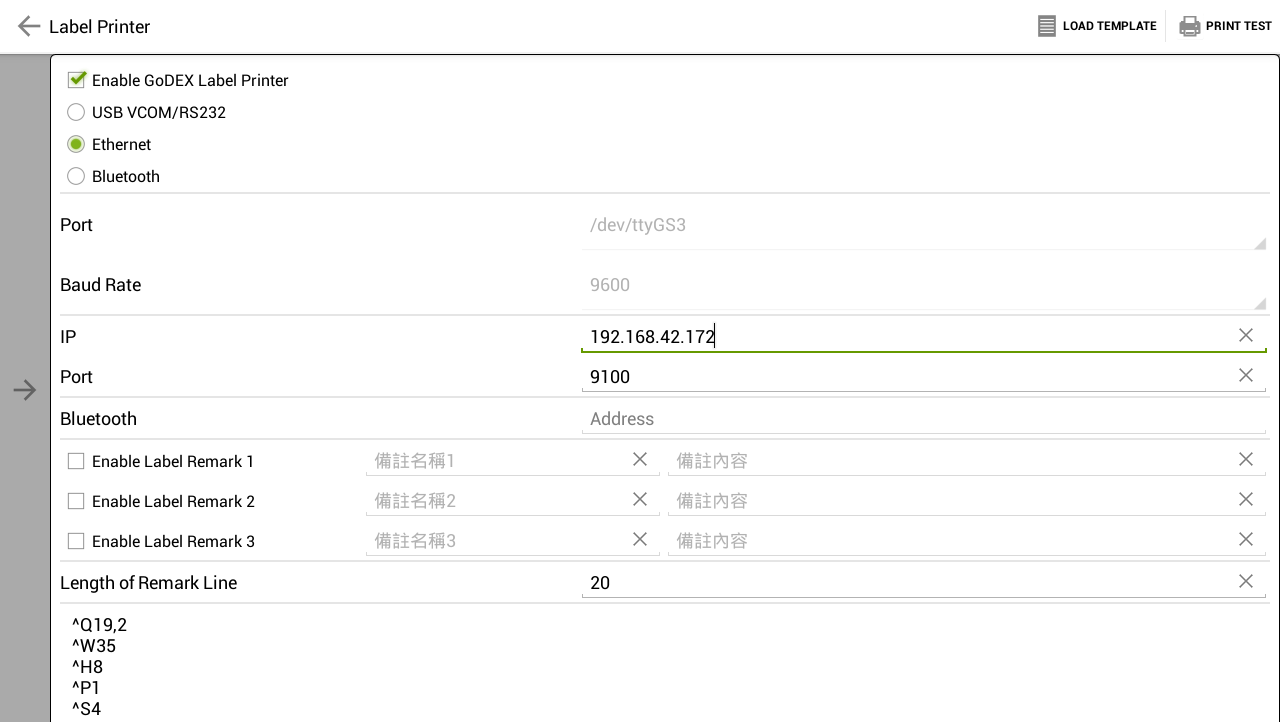Viewport: 1280px width, 722px height.
Task: Click the Load Template icon
Action: pos(1047,26)
